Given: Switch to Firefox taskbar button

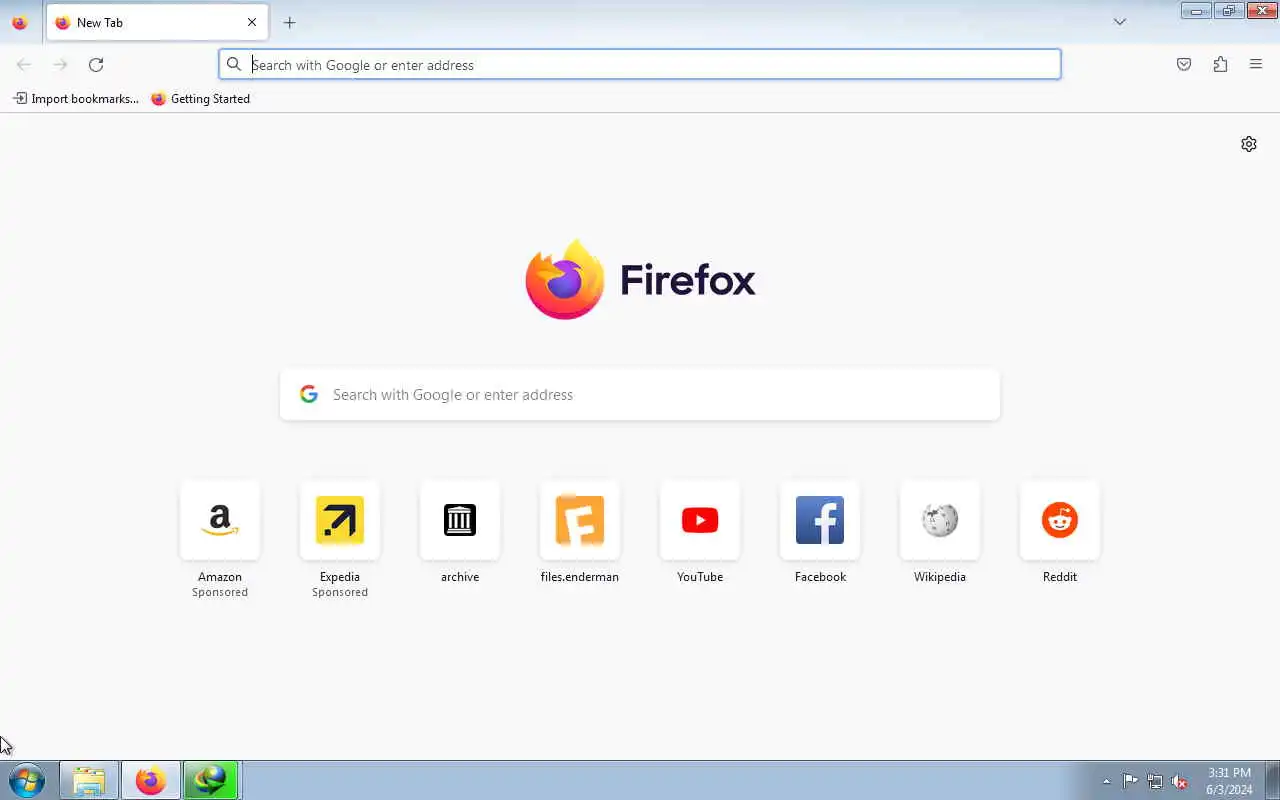Looking at the screenshot, I should pyautogui.click(x=151, y=780).
